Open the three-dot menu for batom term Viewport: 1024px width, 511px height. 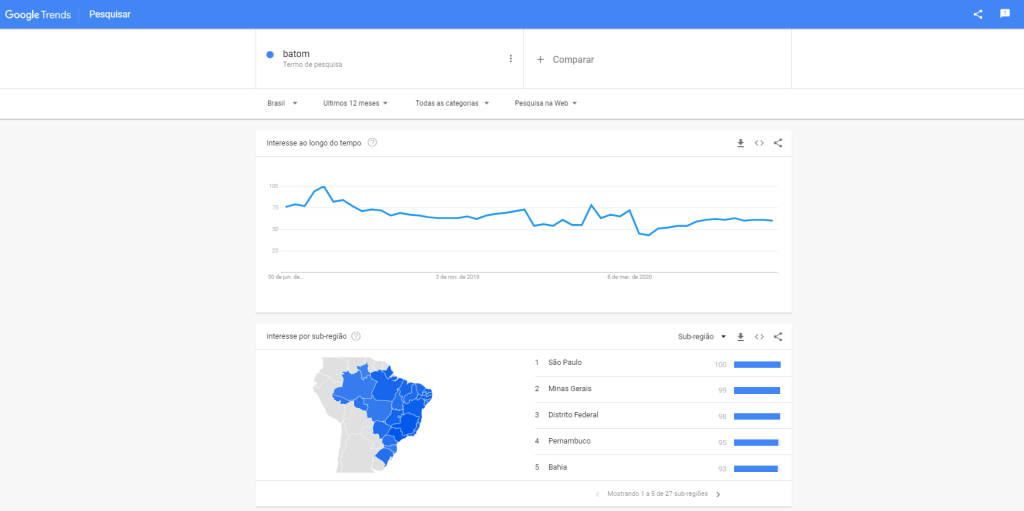pyautogui.click(x=510, y=59)
